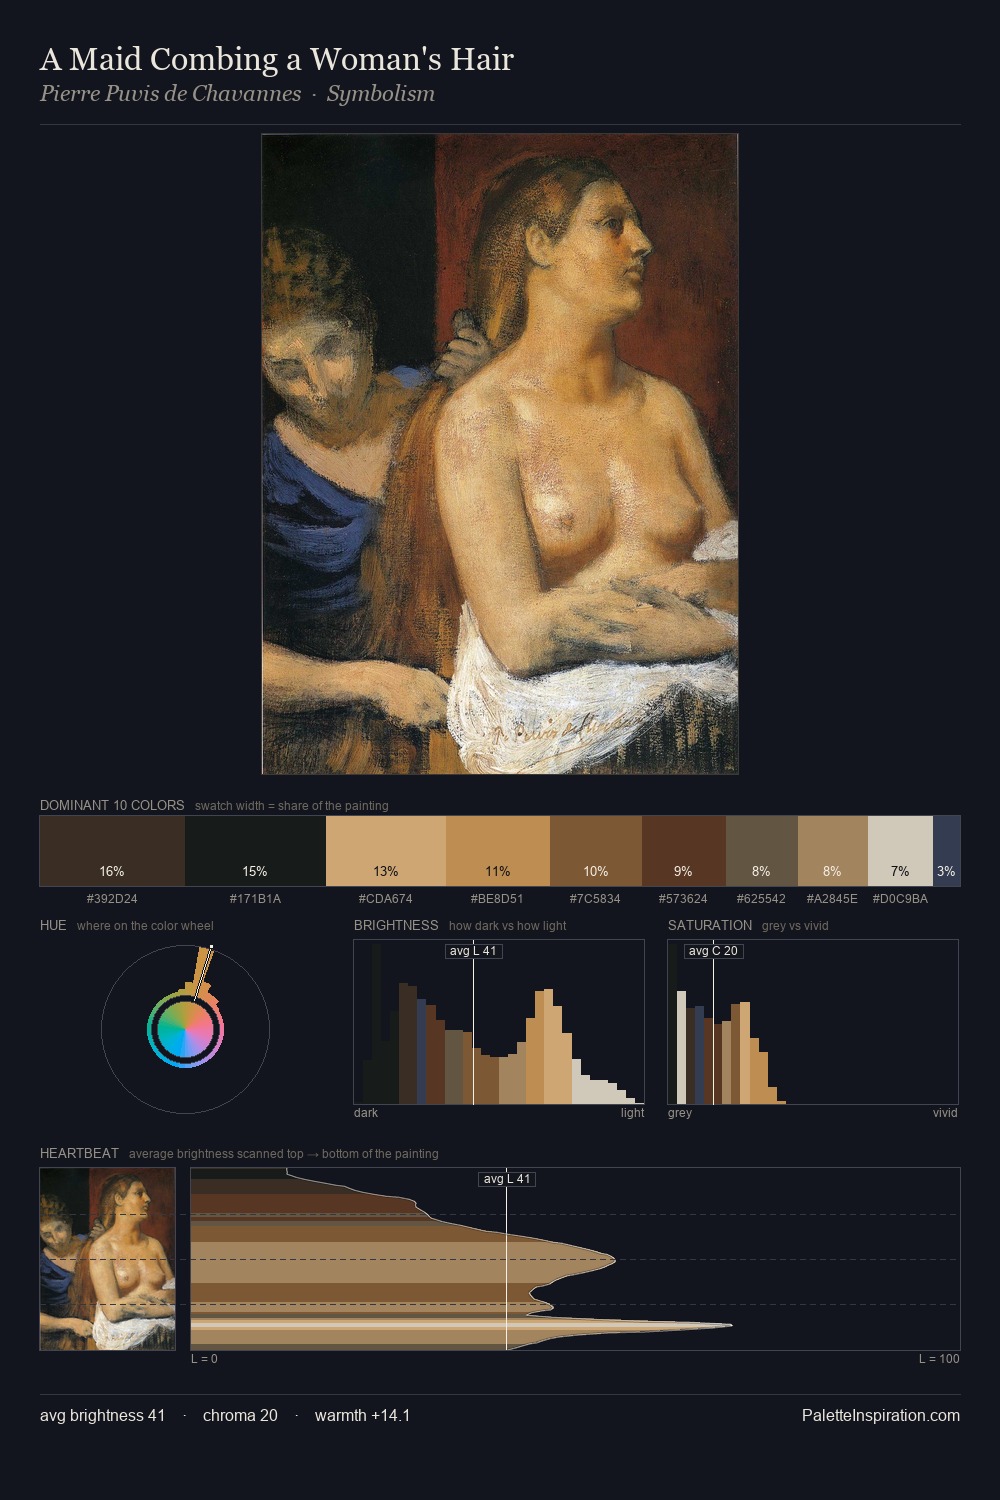Screen dimensions: 1000x1500
Task: Click 'how dark vs how light' caption
Action: (x=508, y=926)
